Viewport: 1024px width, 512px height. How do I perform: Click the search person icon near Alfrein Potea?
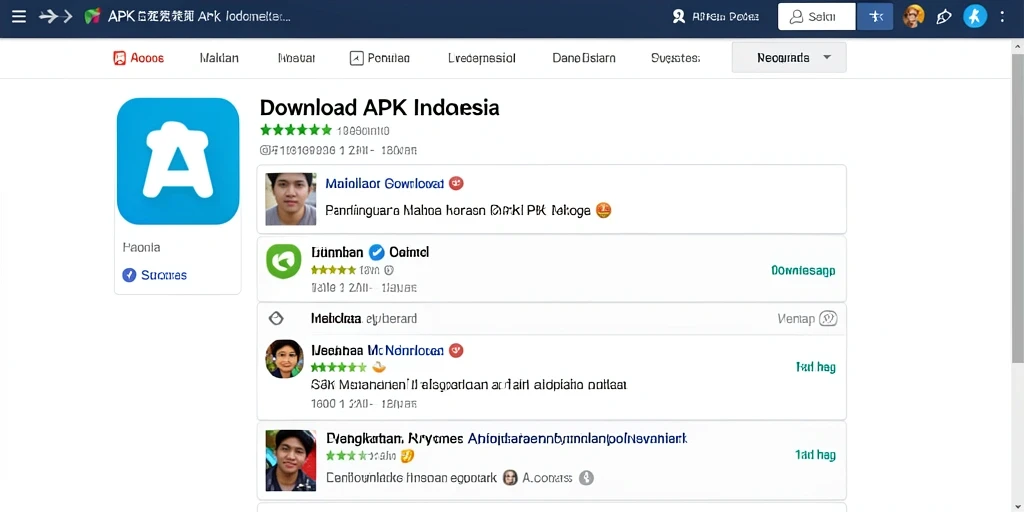[679, 16]
